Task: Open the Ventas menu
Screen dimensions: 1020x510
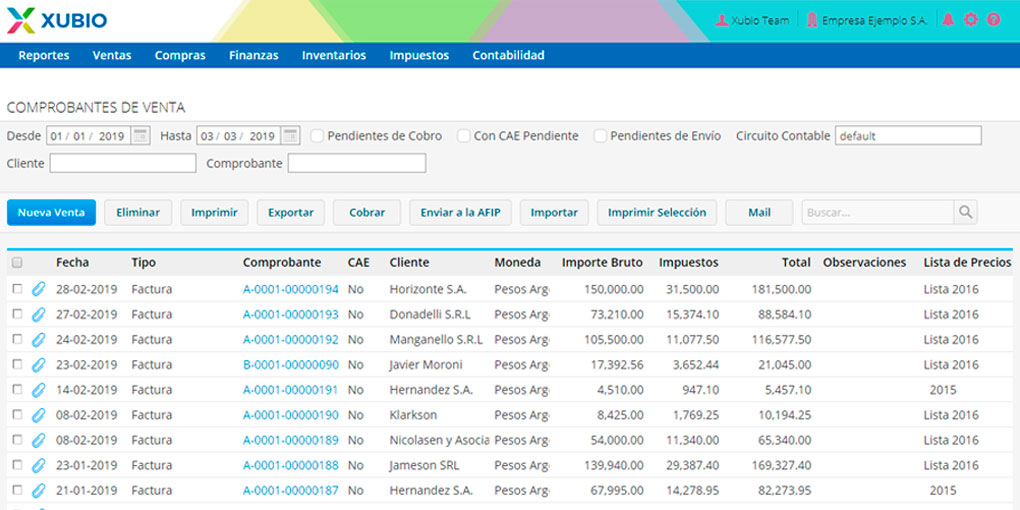Action: point(112,56)
